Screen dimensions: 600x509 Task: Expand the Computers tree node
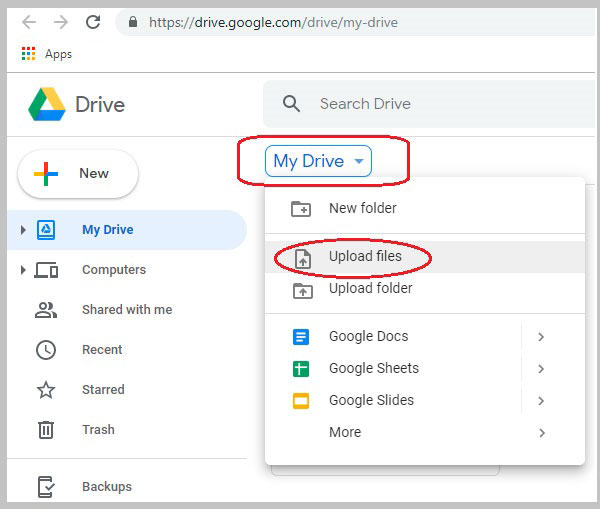(x=23, y=270)
